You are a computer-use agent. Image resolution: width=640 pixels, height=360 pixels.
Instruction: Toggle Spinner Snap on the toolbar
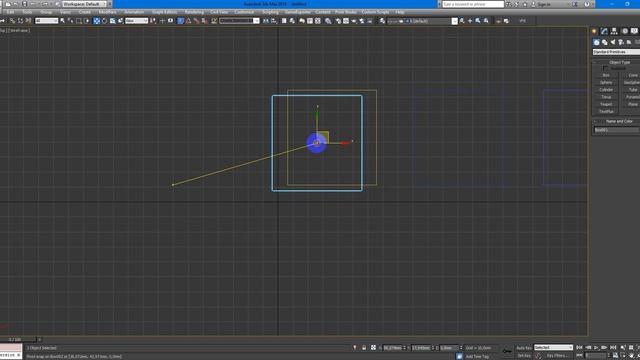(204, 21)
